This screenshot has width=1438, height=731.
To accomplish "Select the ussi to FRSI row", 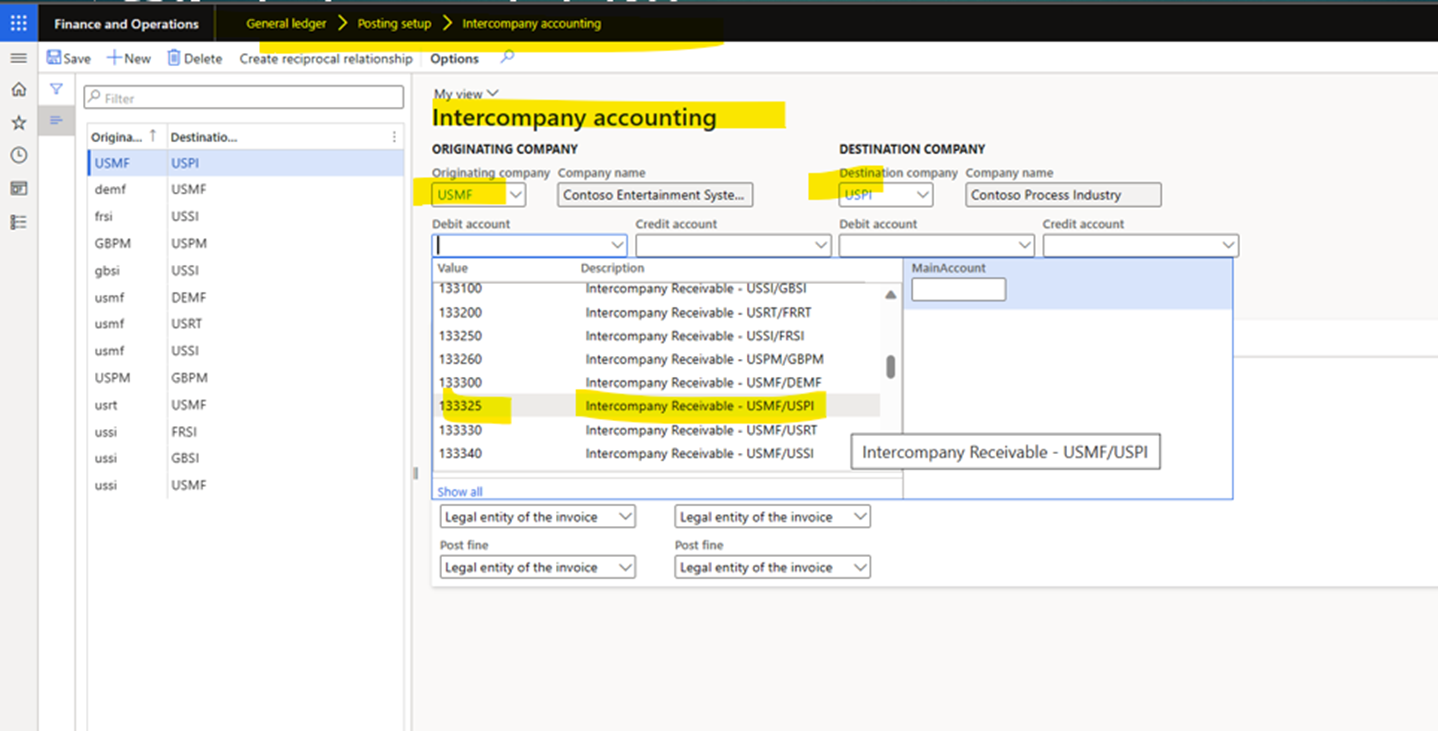I will click(x=246, y=432).
